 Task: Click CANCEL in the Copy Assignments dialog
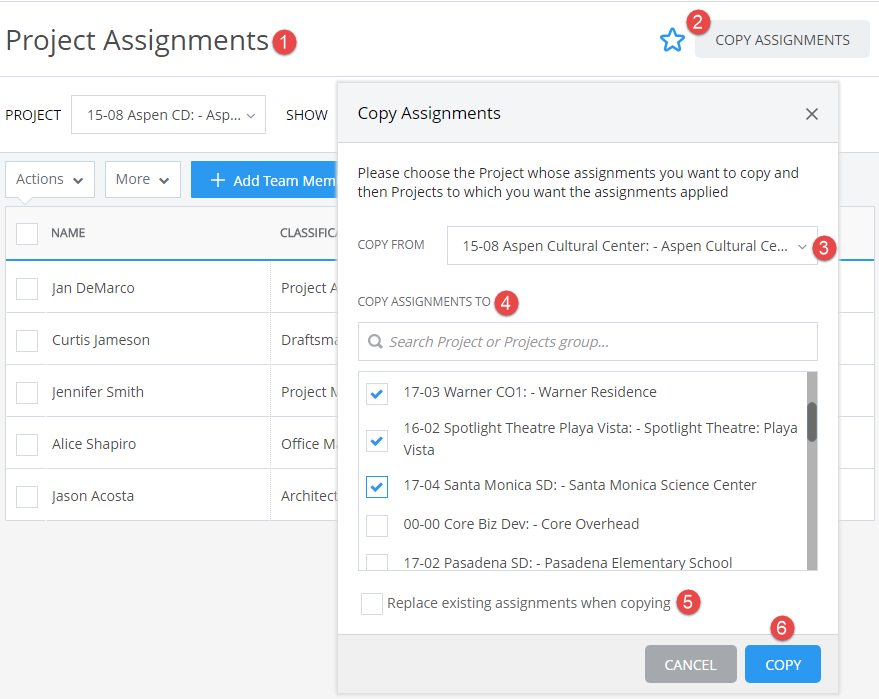pos(690,664)
